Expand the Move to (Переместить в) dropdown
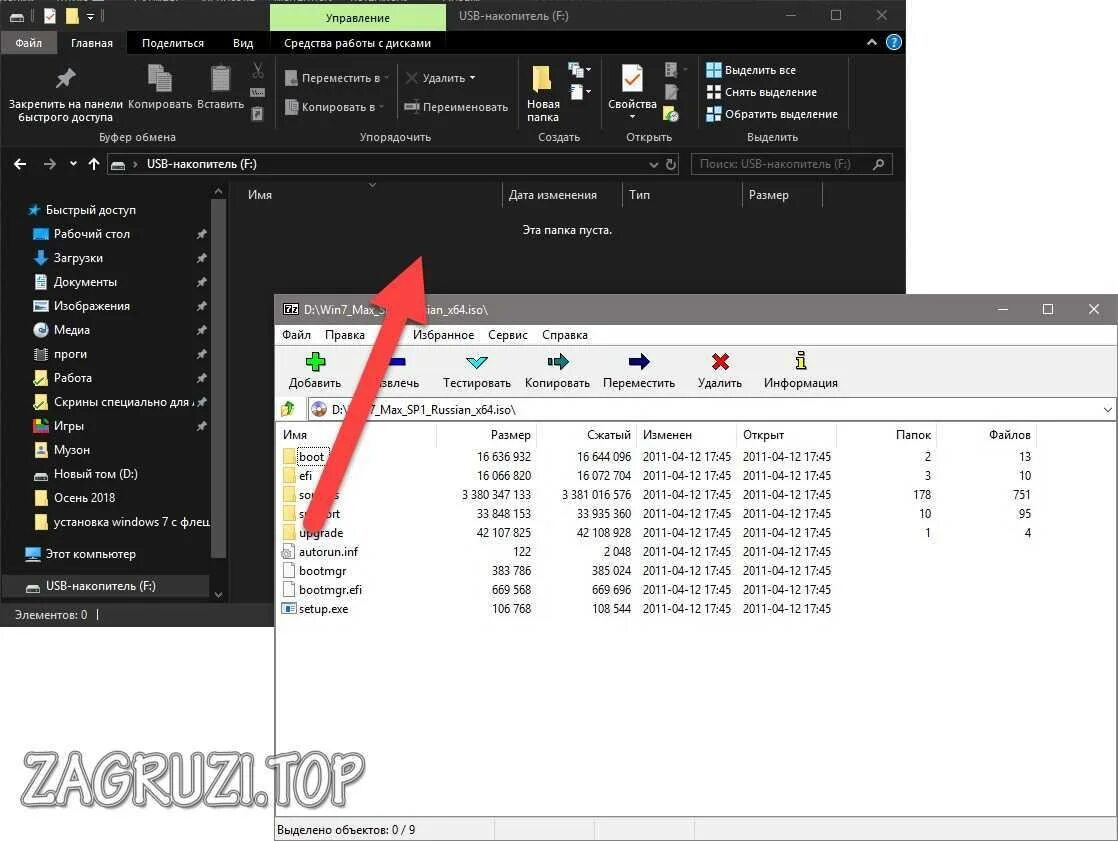This screenshot has height=841, width=1118. pyautogui.click(x=386, y=78)
